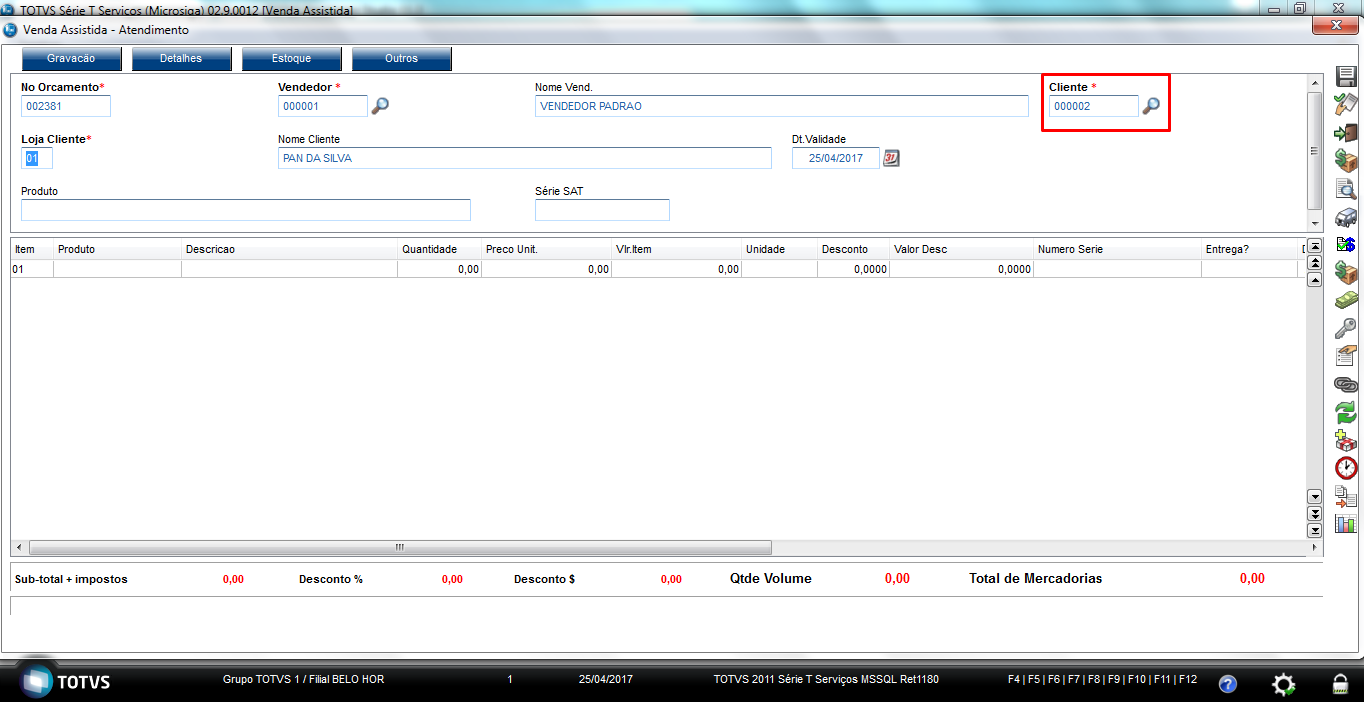Click the Série SAT field
This screenshot has width=1364, height=702.
602,210
